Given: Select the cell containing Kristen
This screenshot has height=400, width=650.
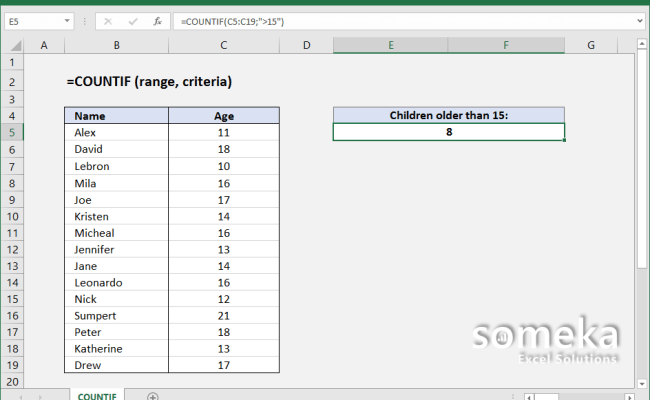Looking at the screenshot, I should [x=116, y=216].
